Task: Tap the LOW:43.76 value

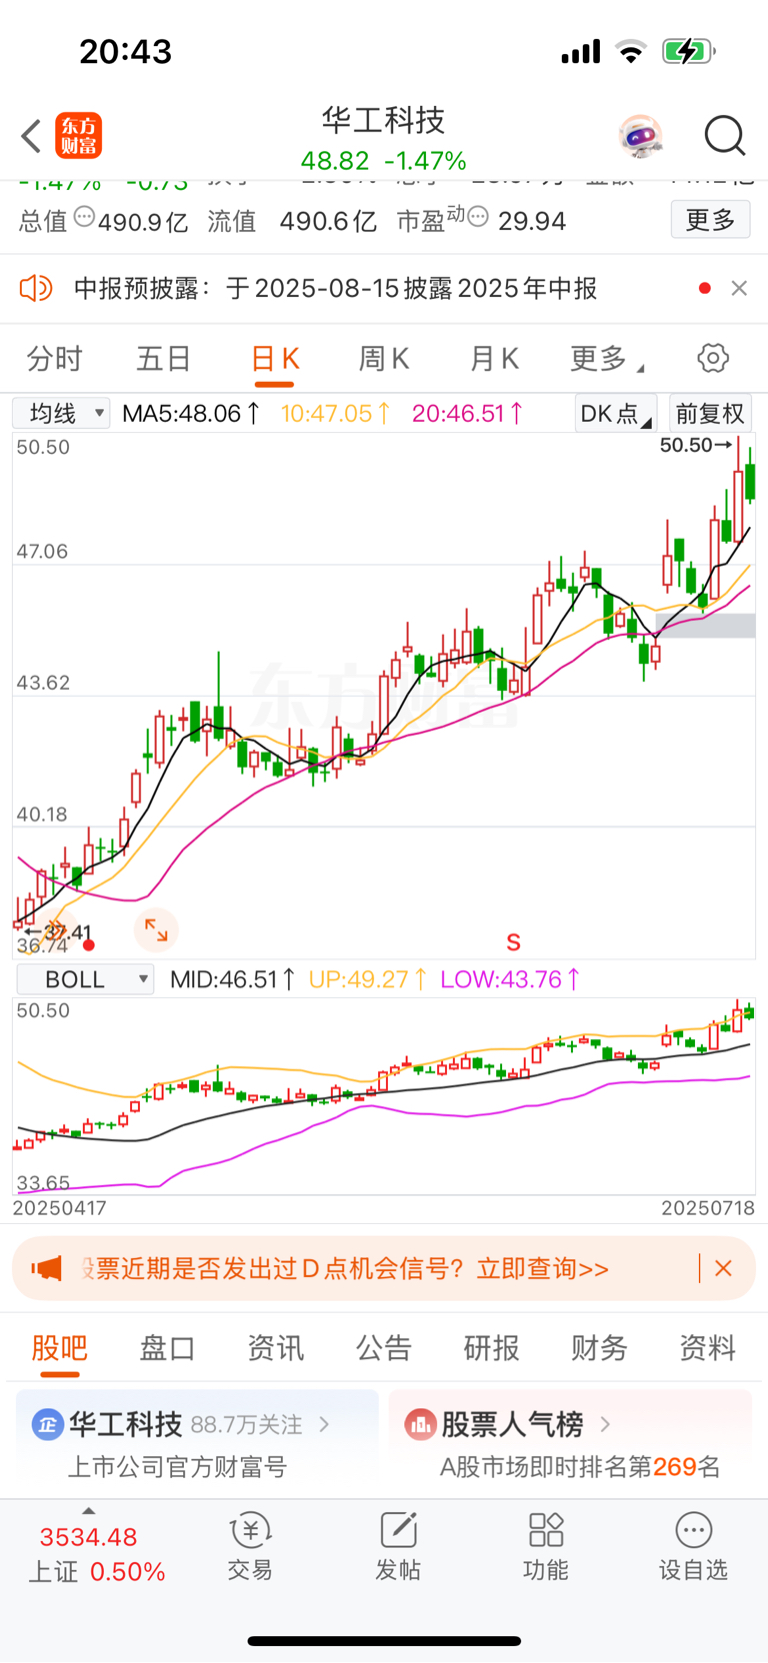Action: 511,979
